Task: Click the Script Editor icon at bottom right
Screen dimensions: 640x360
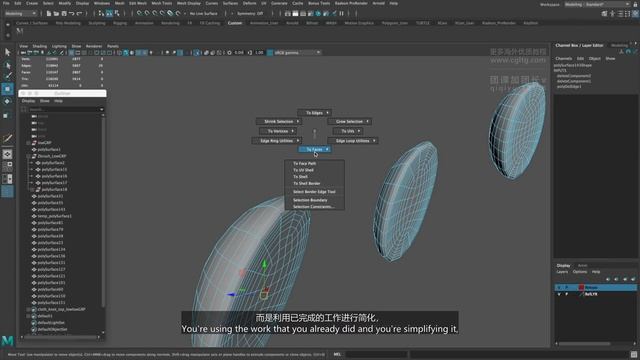Action: pyautogui.click(x=634, y=354)
